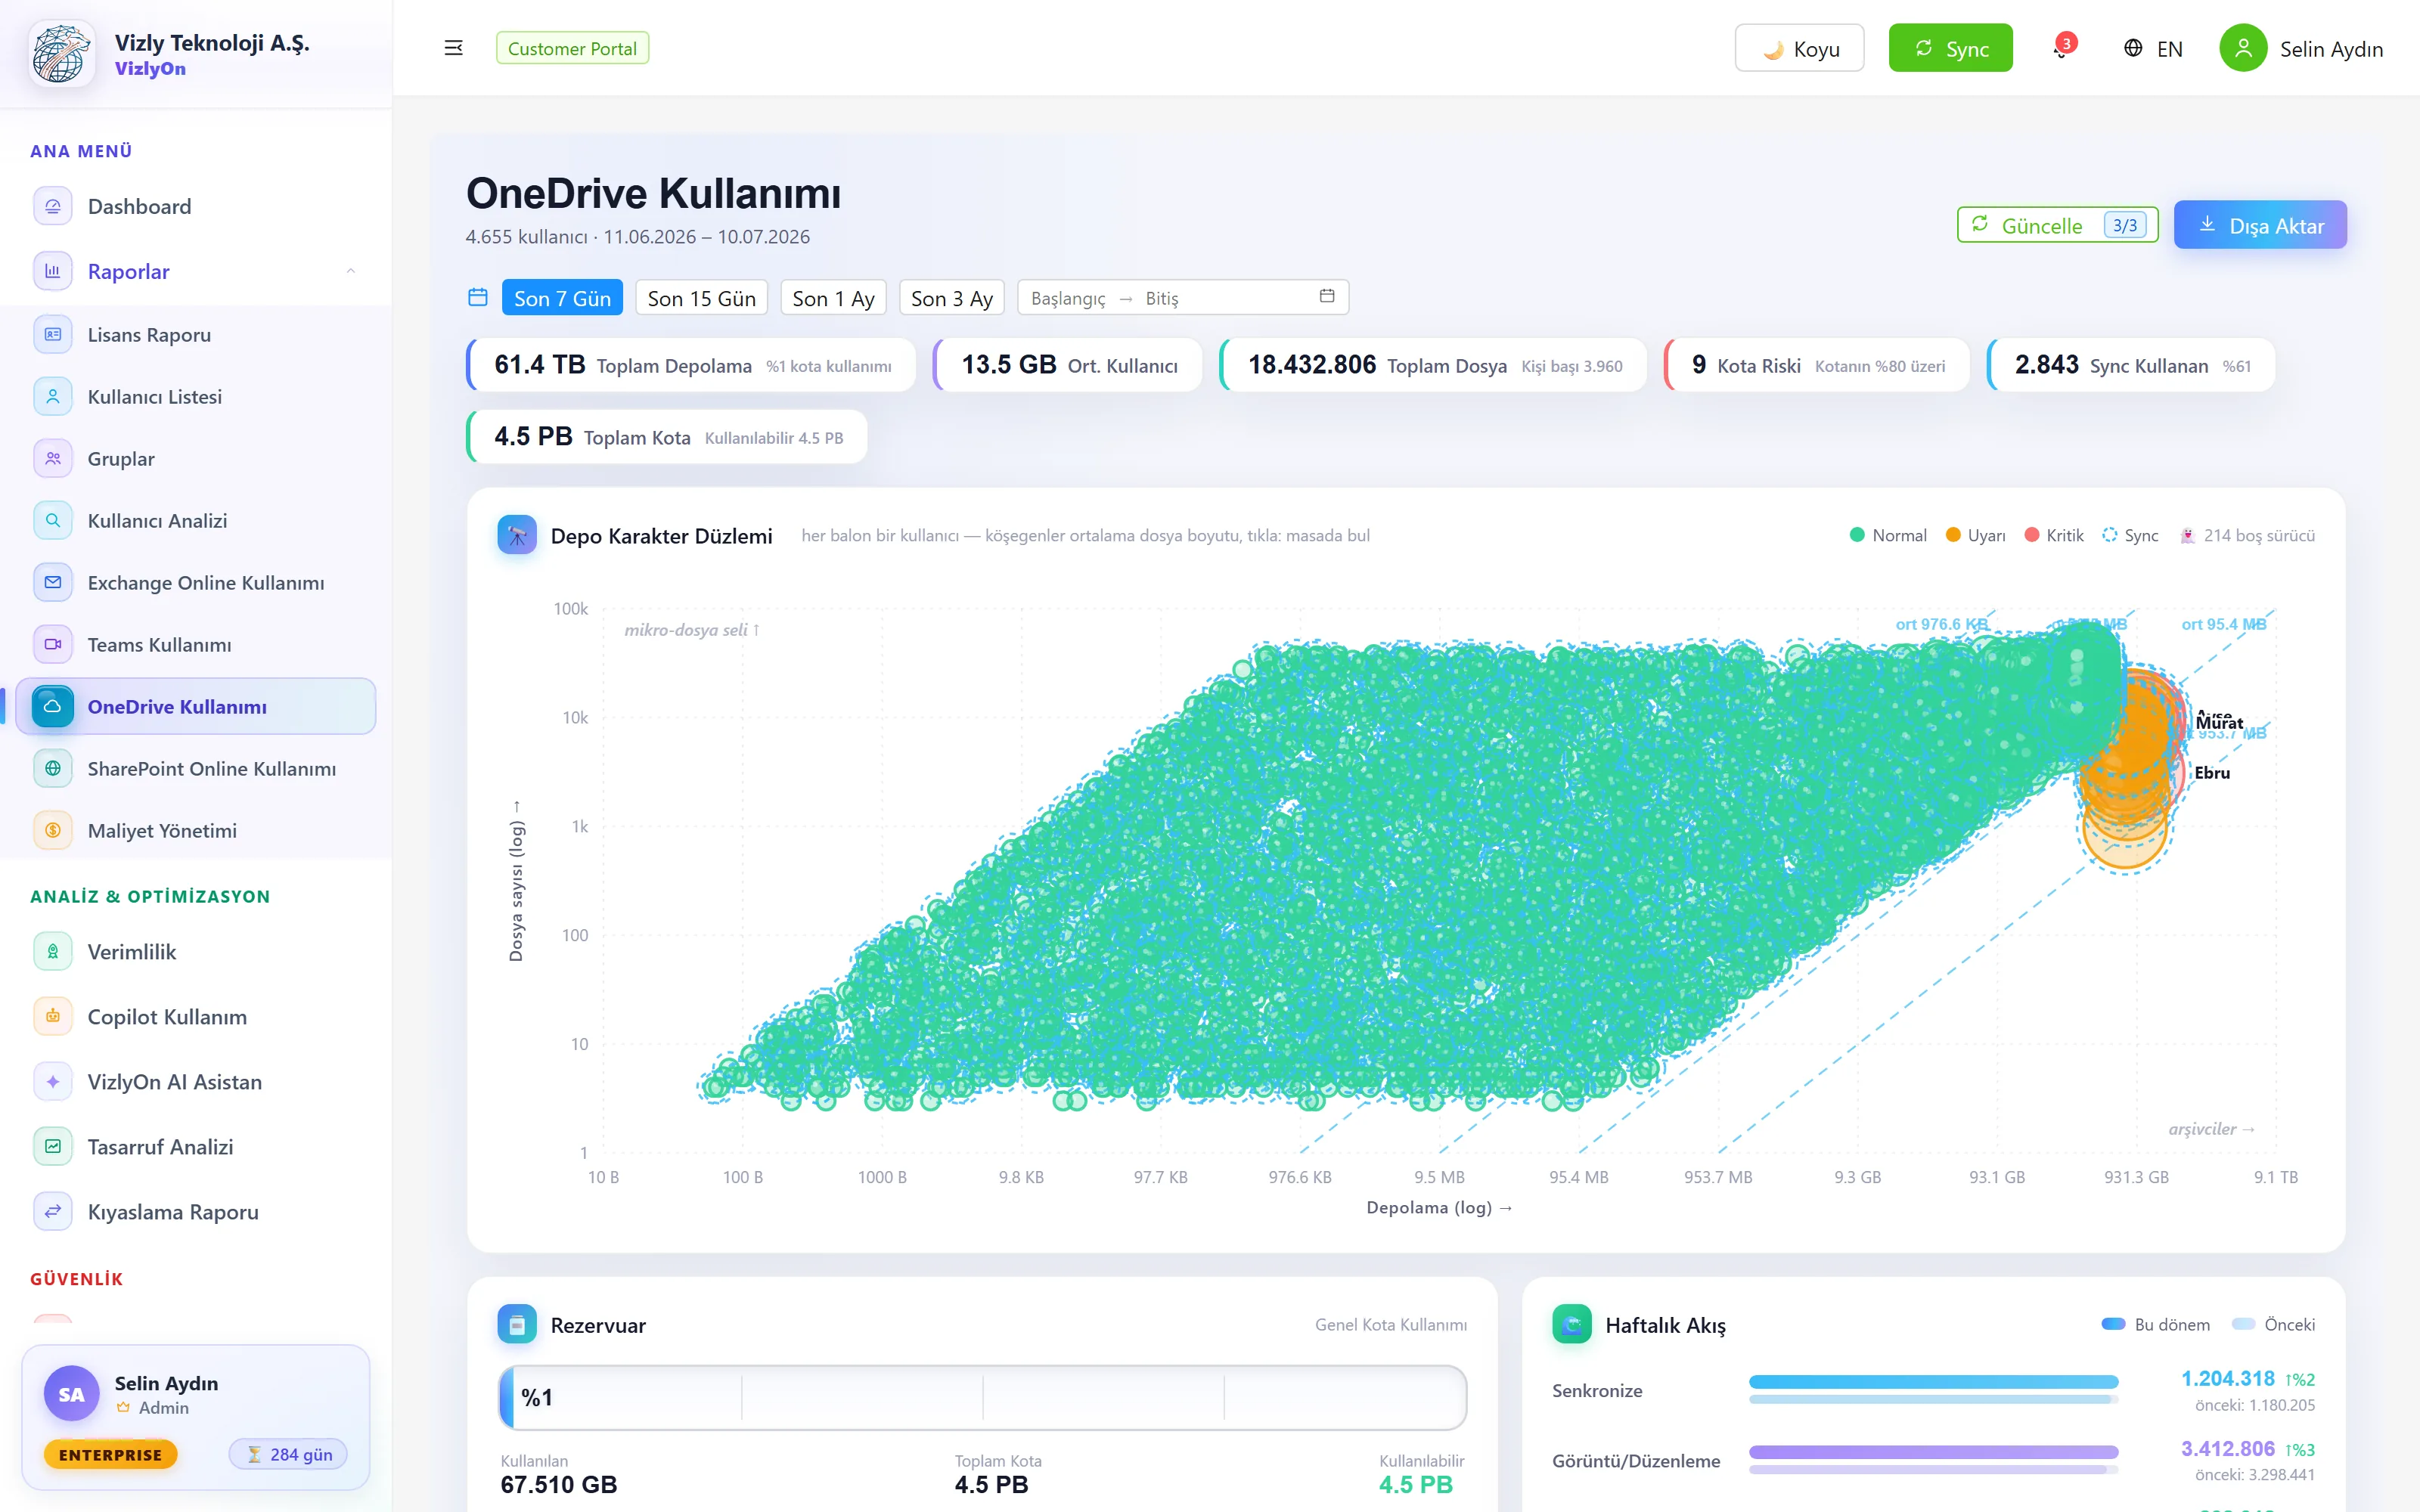Screen dimensions: 2420x1512
Task: Click the Vizly Teknoloji globe logo
Action: [x=62, y=53]
